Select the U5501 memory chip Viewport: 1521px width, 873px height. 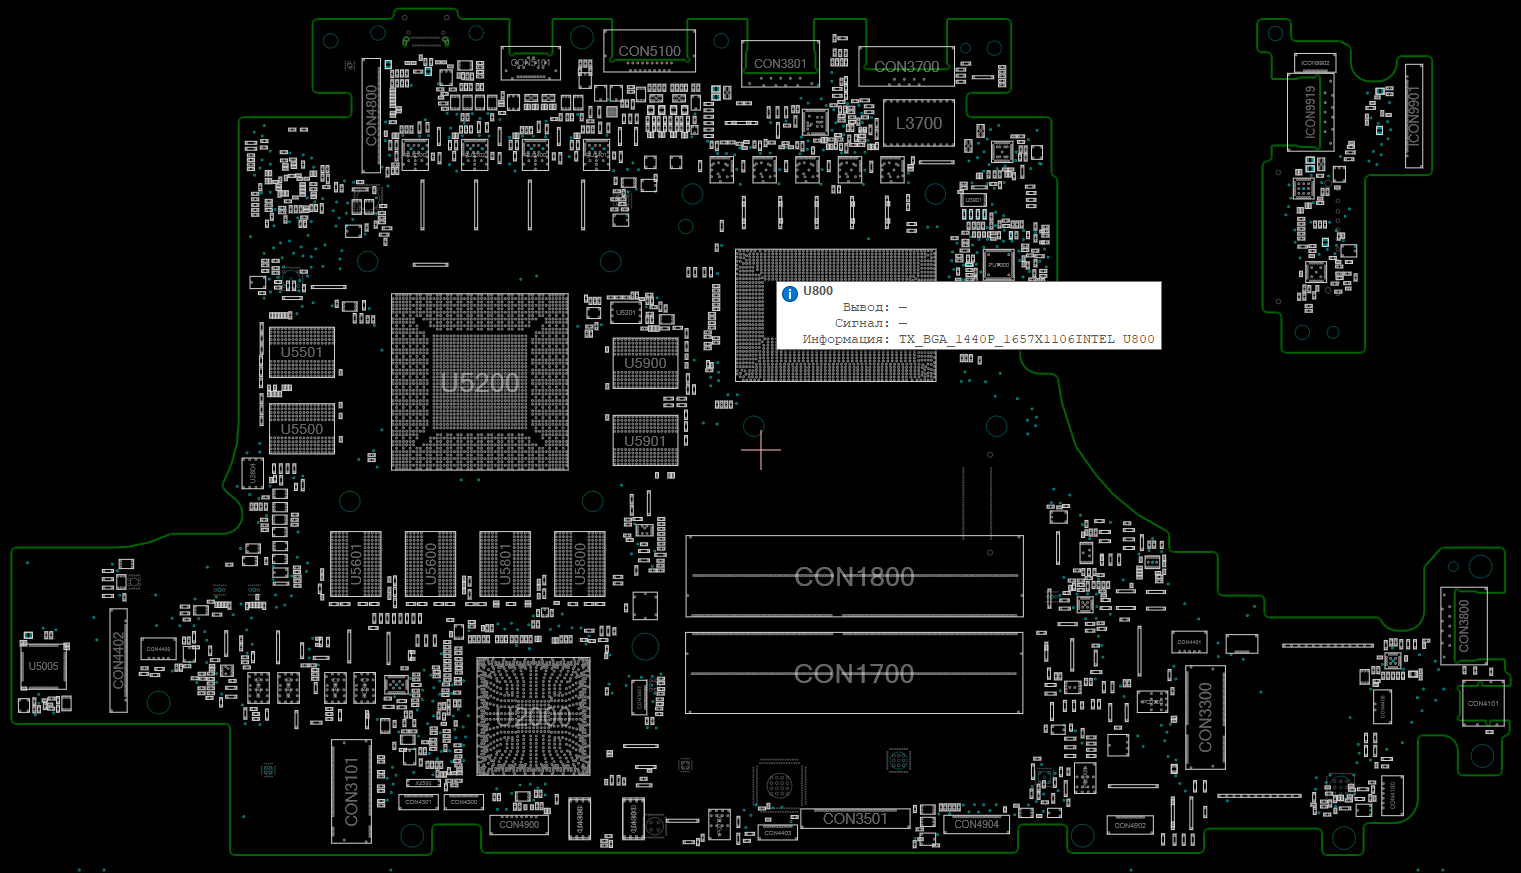302,352
